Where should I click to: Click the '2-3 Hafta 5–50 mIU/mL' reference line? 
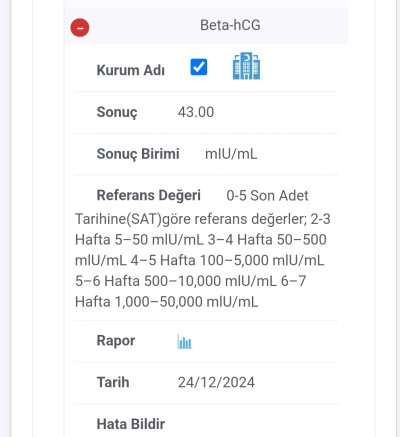139,240
